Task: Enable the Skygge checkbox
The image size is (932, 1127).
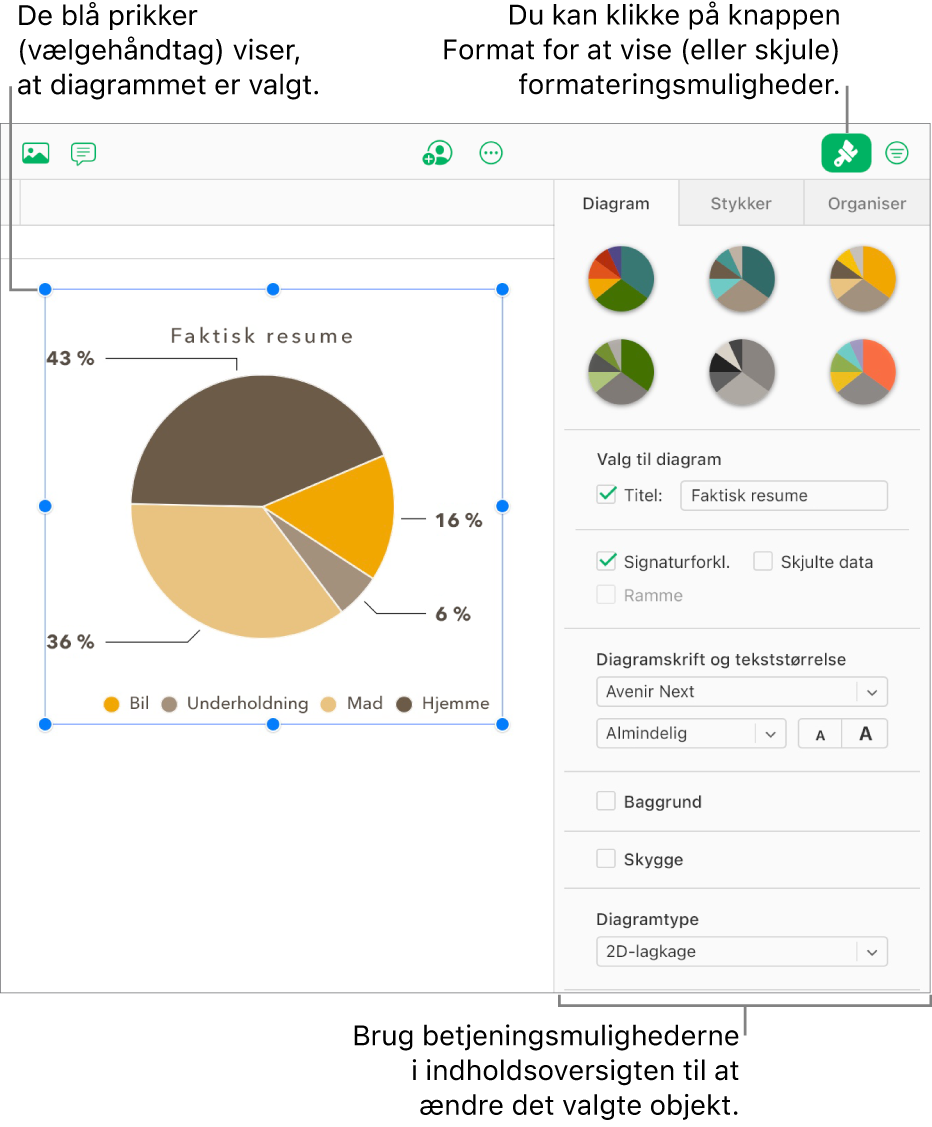Action: point(606,858)
